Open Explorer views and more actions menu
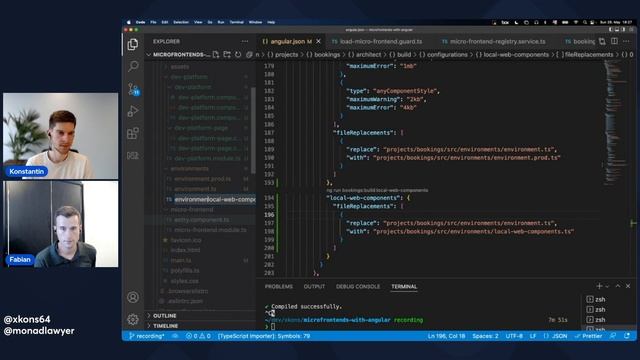This screenshot has height=360, width=640. [244, 41]
